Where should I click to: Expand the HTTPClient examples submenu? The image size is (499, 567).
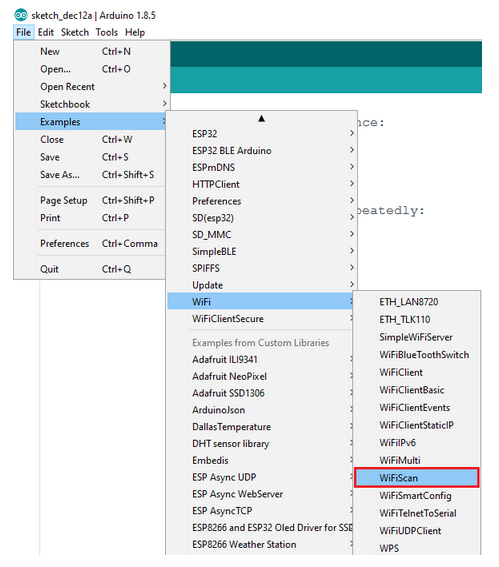[261, 184]
